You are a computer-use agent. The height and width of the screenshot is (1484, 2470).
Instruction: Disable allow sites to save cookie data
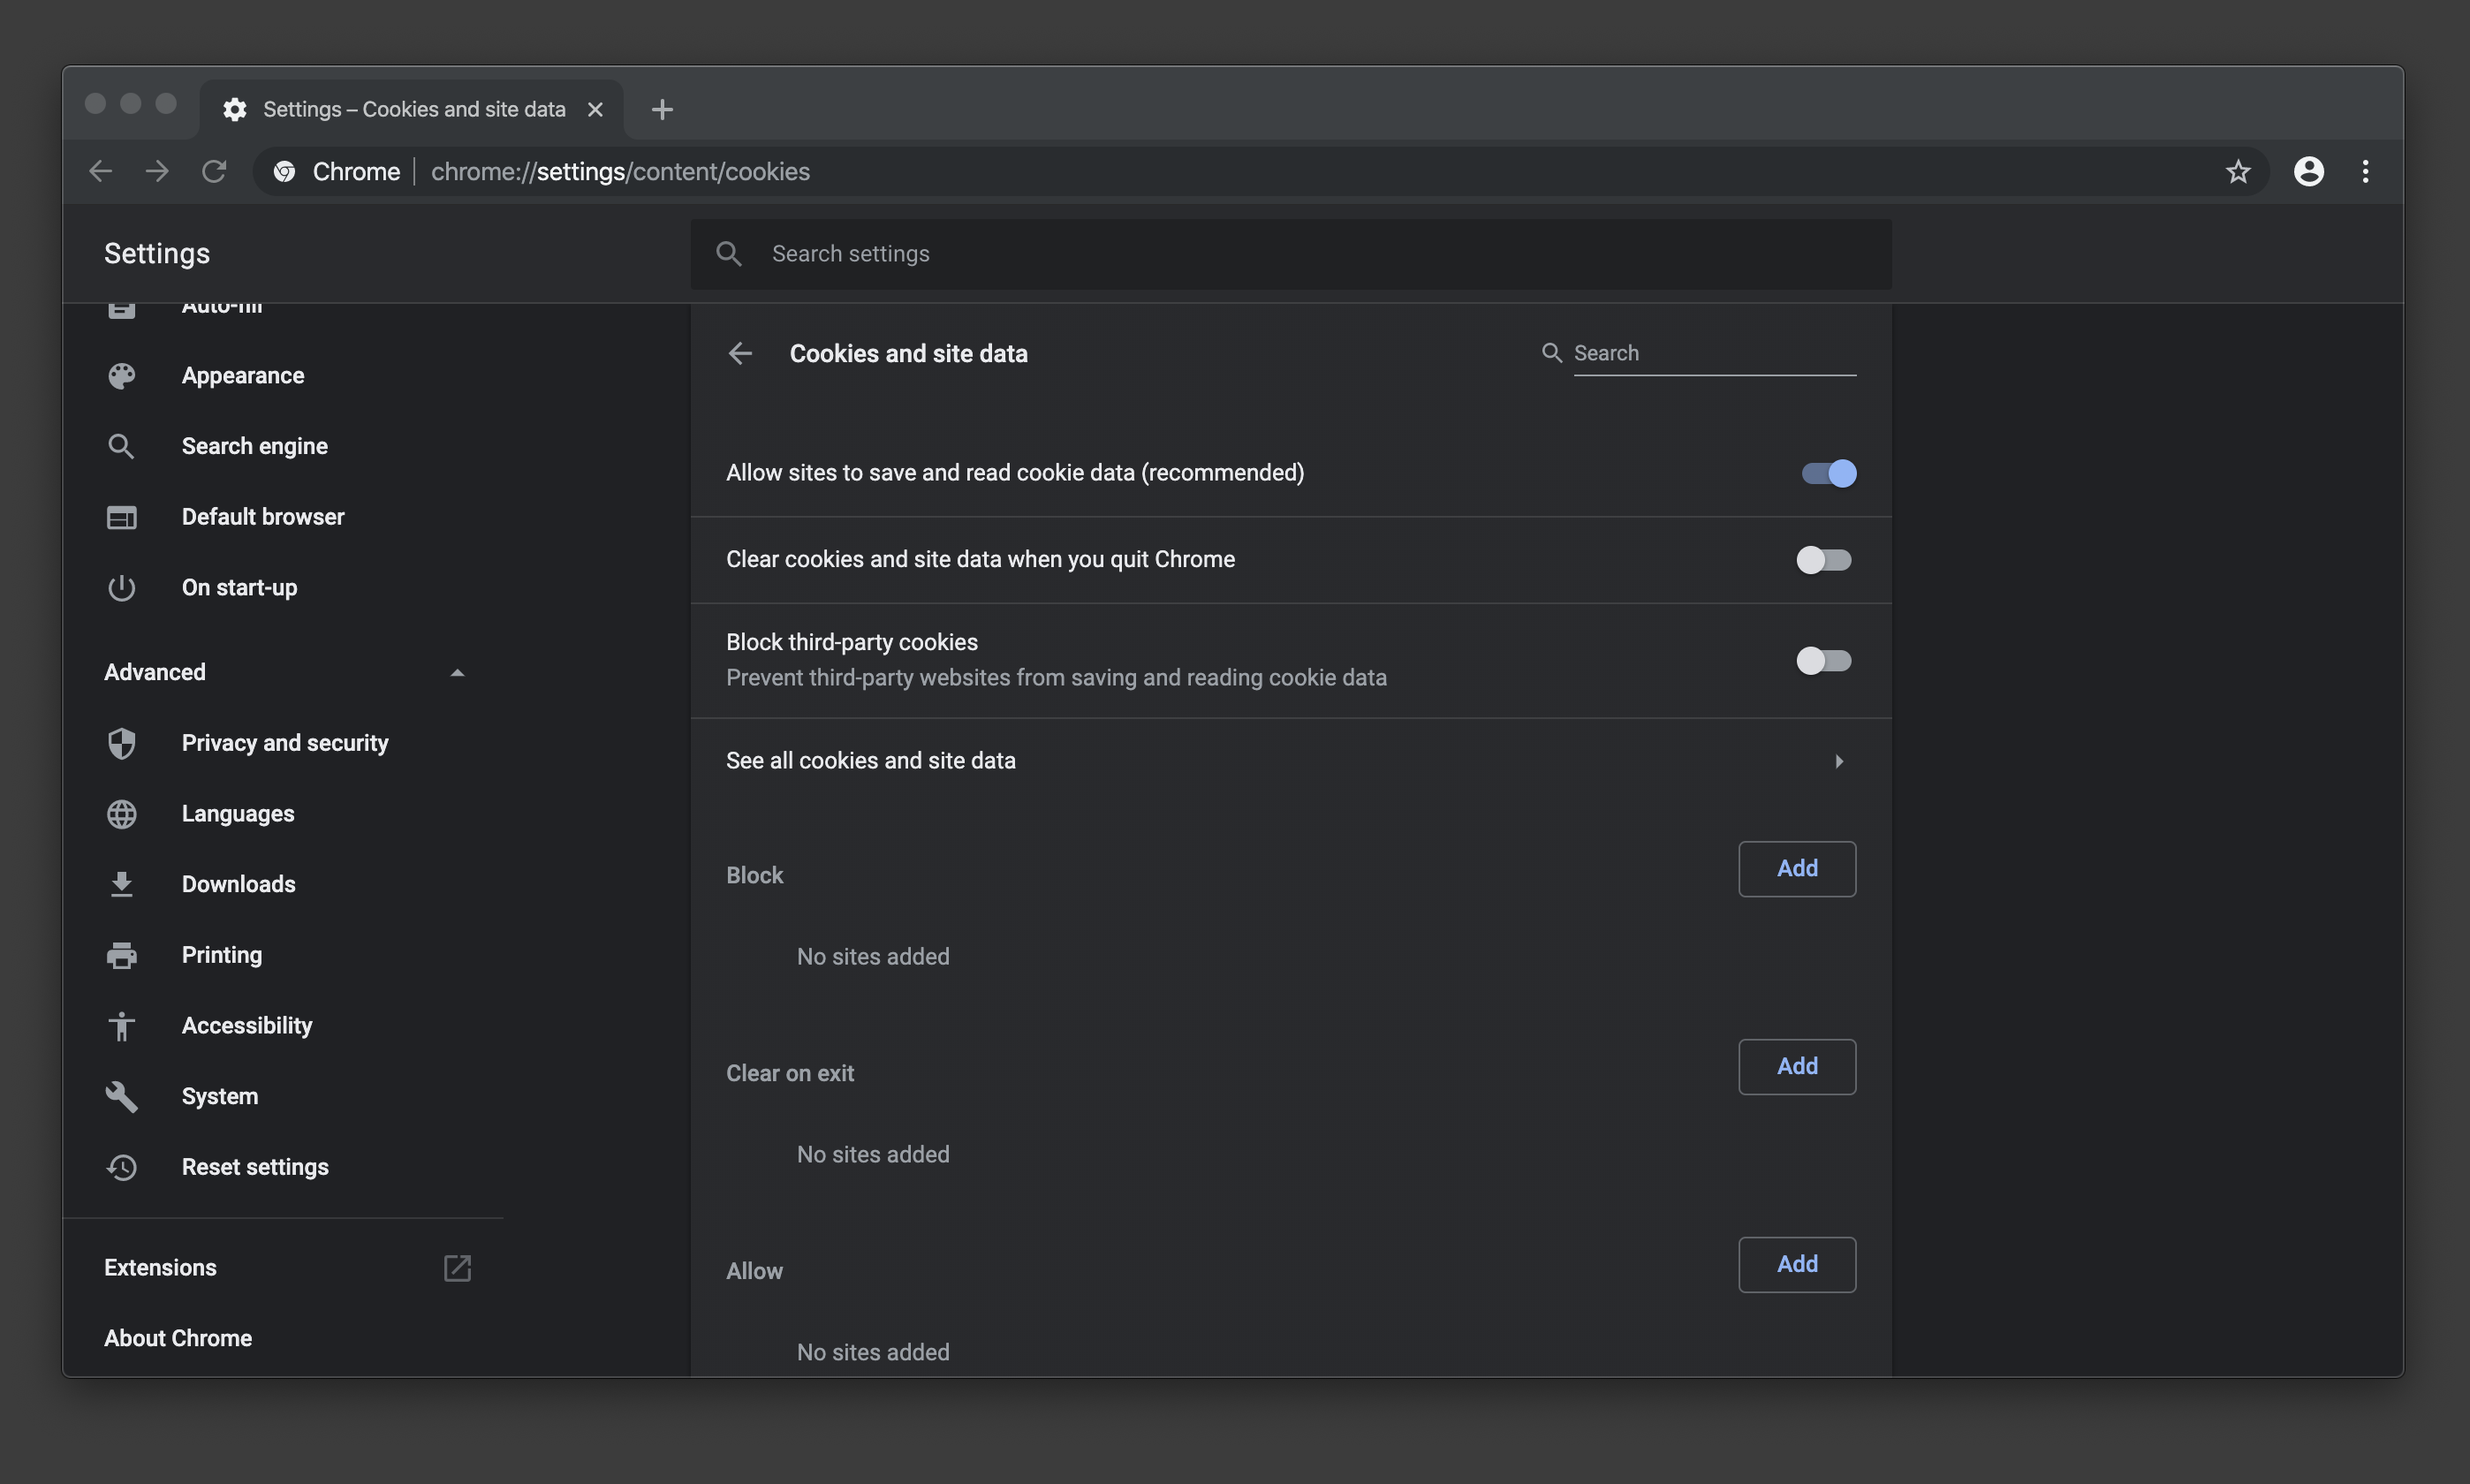(x=1827, y=473)
